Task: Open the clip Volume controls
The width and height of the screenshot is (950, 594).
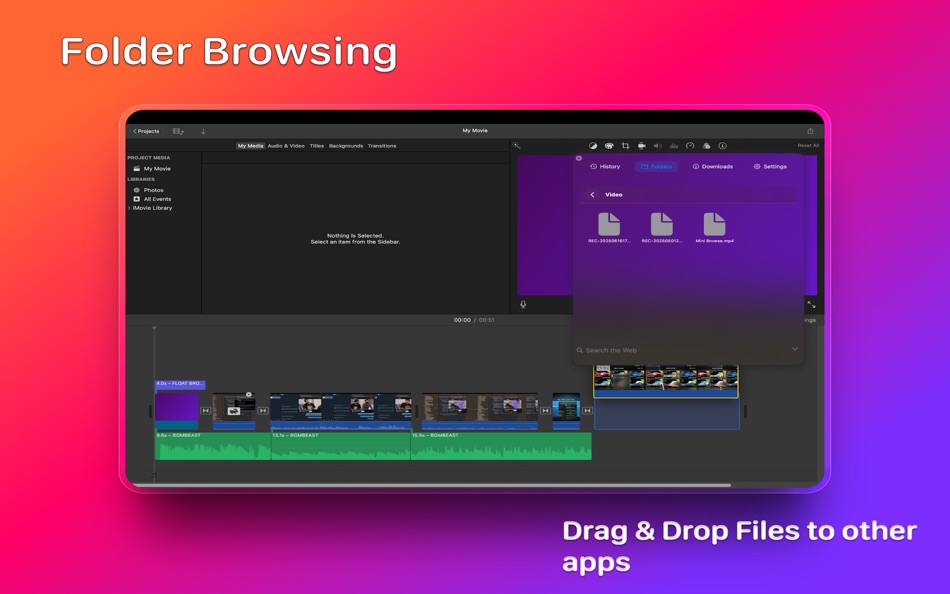Action: (657, 147)
